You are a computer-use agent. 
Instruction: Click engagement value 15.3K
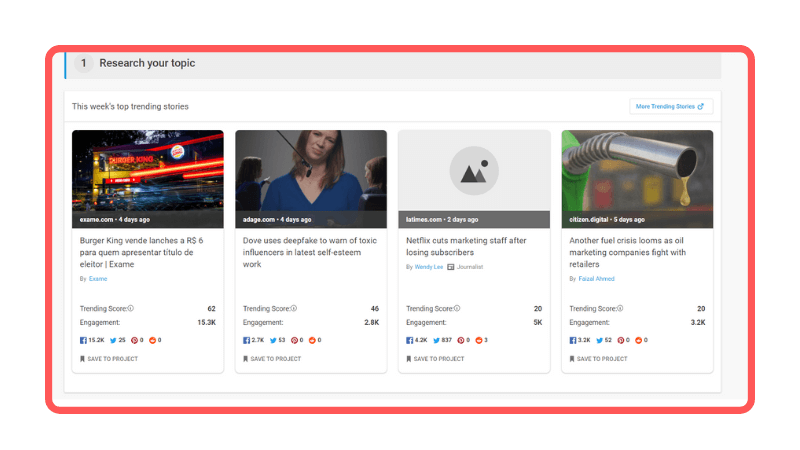pos(207,322)
